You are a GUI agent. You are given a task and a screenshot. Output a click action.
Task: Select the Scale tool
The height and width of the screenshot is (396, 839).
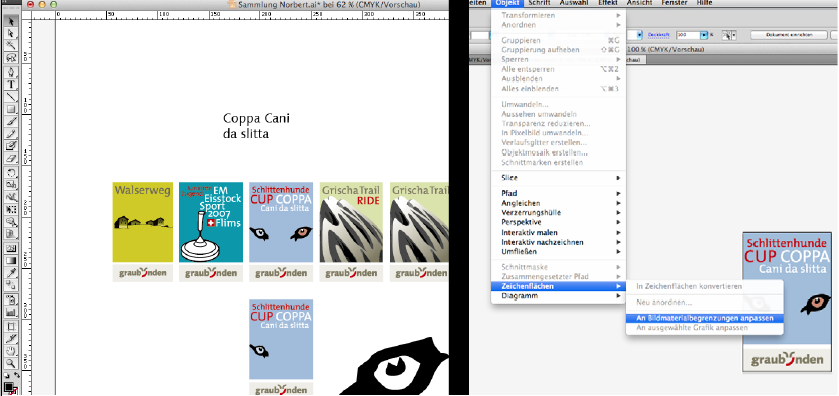point(11,185)
